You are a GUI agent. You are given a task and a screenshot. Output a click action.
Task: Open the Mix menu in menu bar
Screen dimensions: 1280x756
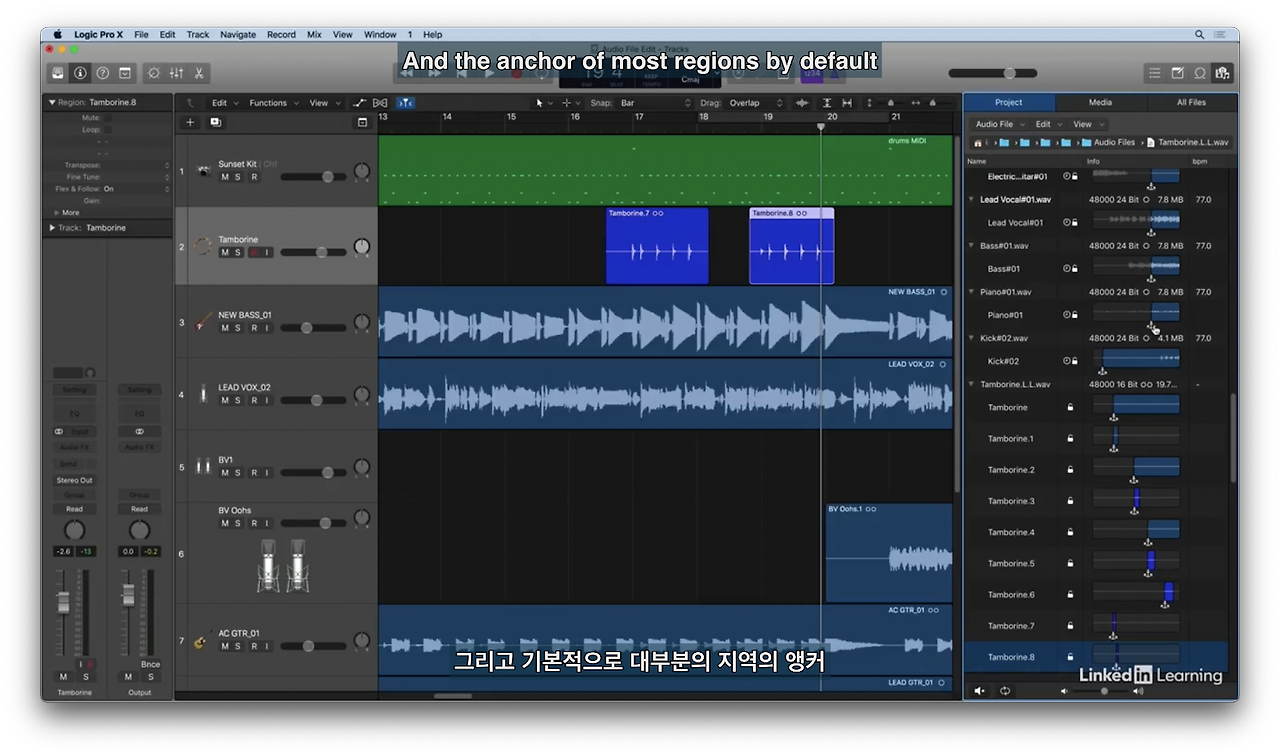click(314, 34)
